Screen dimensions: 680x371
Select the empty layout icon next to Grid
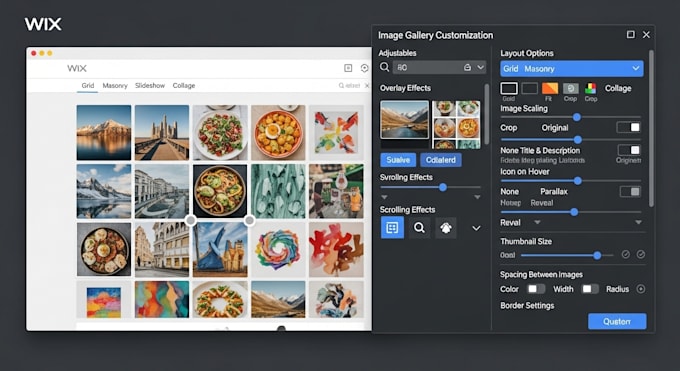(x=530, y=89)
